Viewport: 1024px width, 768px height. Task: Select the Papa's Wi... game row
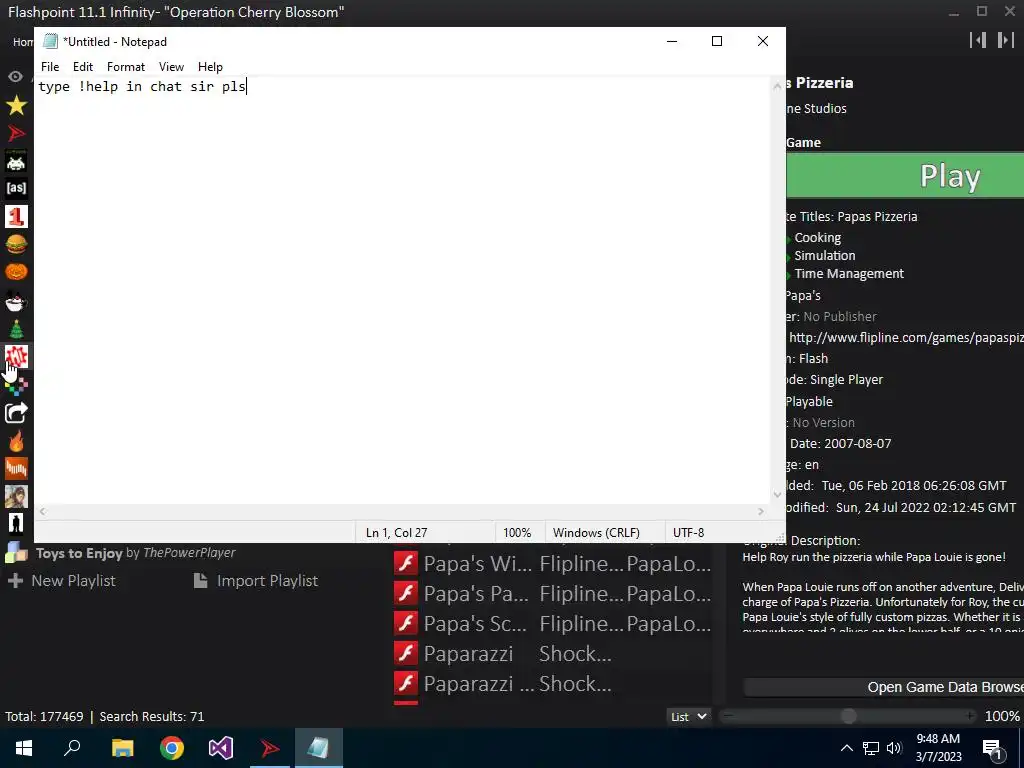pyautogui.click(x=552, y=564)
